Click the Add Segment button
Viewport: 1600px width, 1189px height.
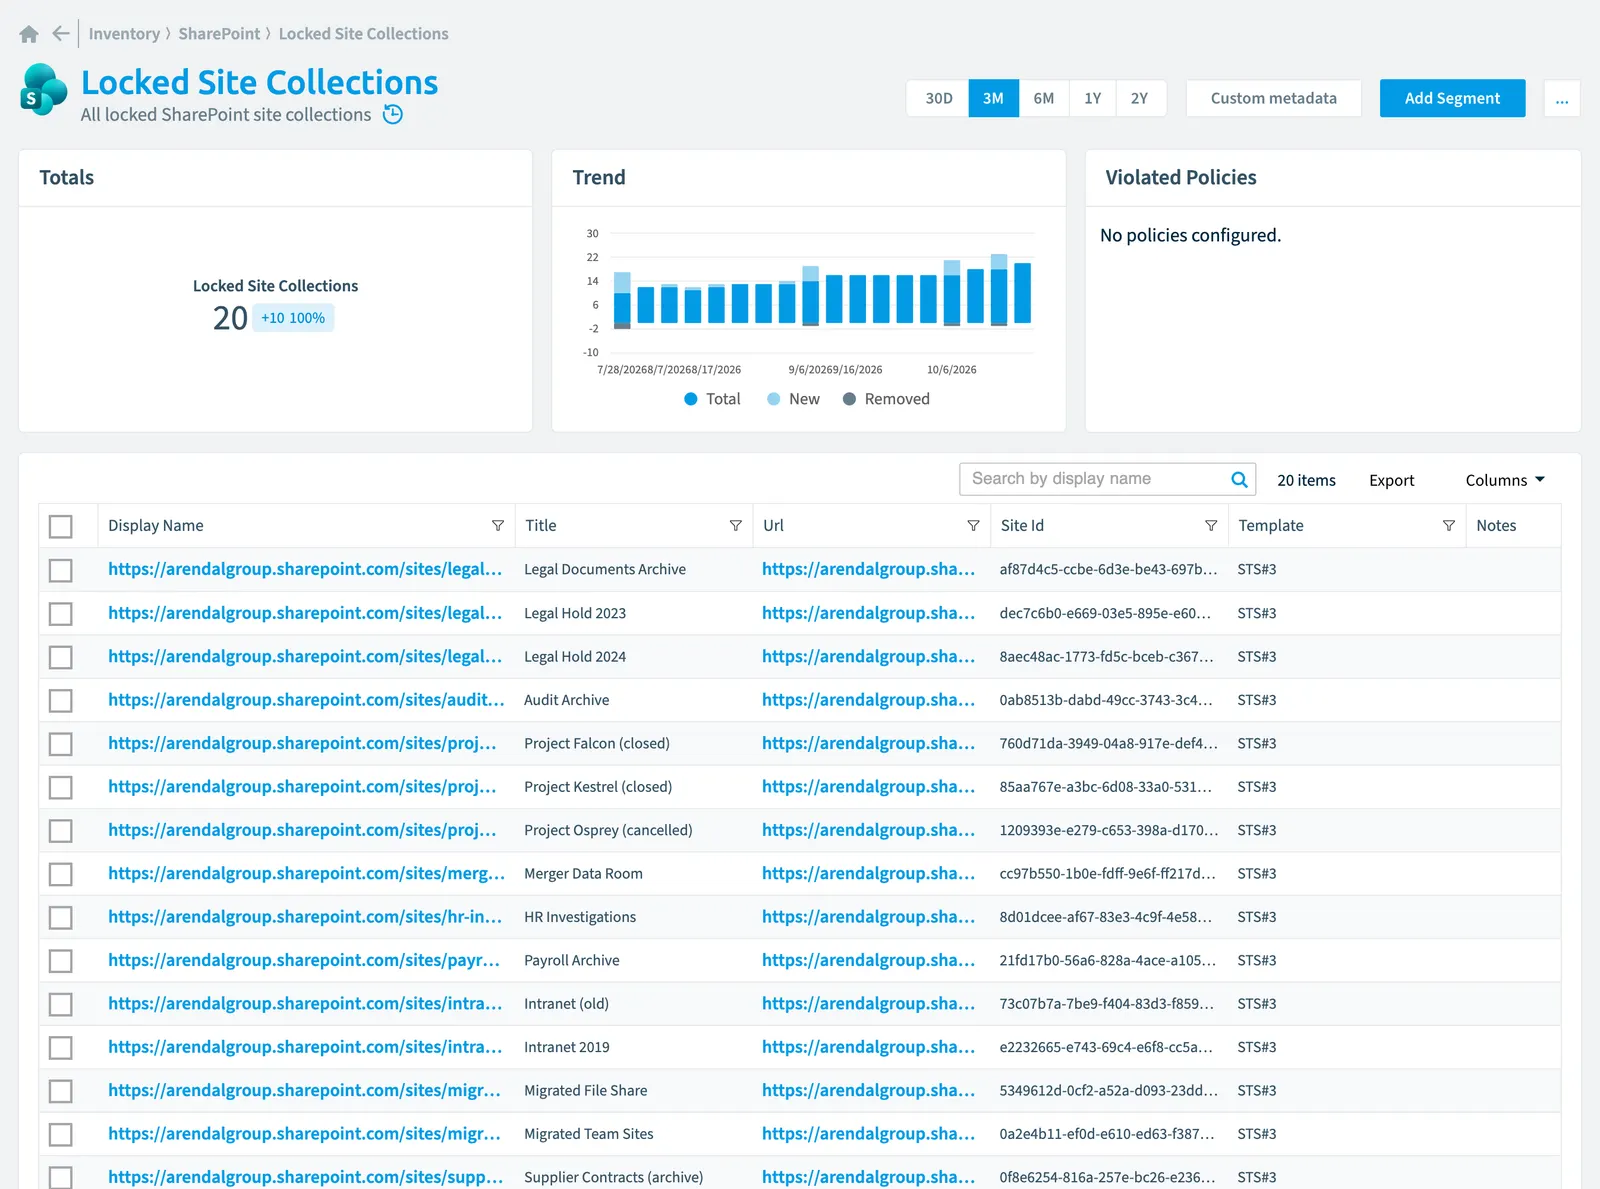tap(1452, 98)
